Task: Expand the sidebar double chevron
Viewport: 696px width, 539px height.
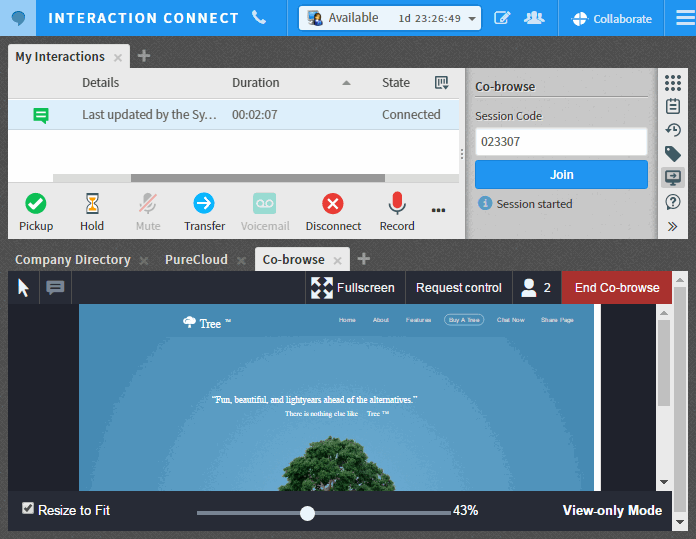Action: point(673,226)
